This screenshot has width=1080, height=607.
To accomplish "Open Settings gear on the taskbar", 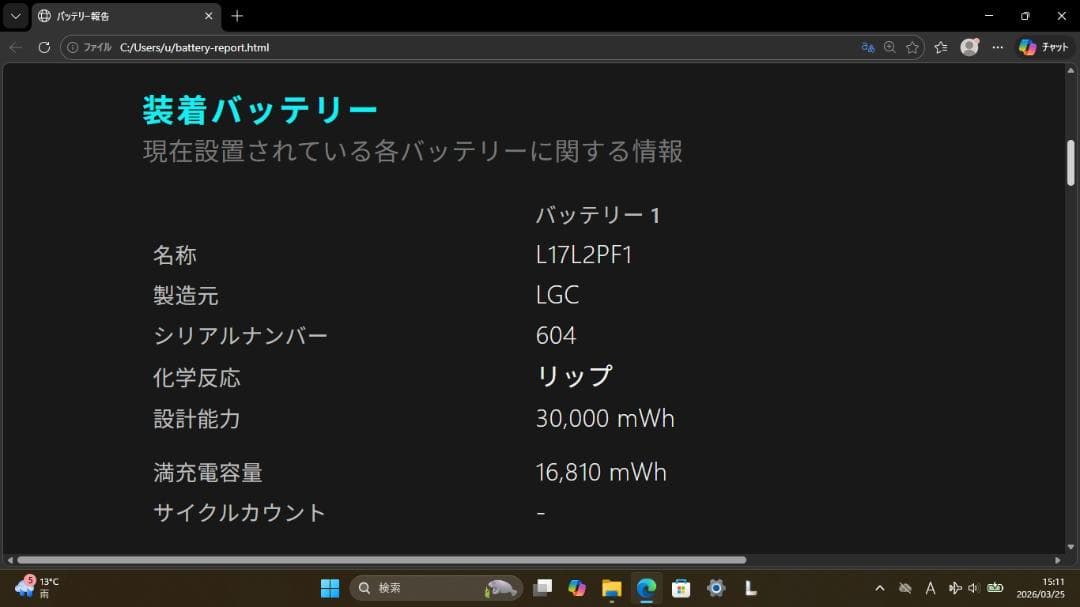I will [x=716, y=588].
